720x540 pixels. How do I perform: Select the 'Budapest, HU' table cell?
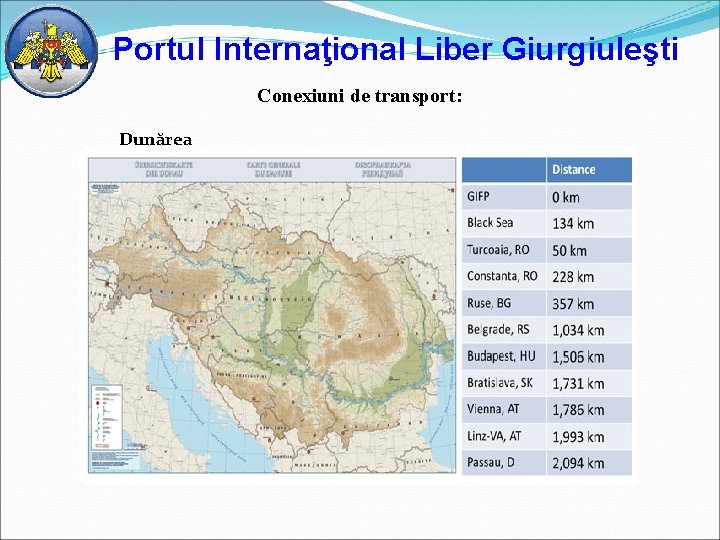tap(504, 357)
